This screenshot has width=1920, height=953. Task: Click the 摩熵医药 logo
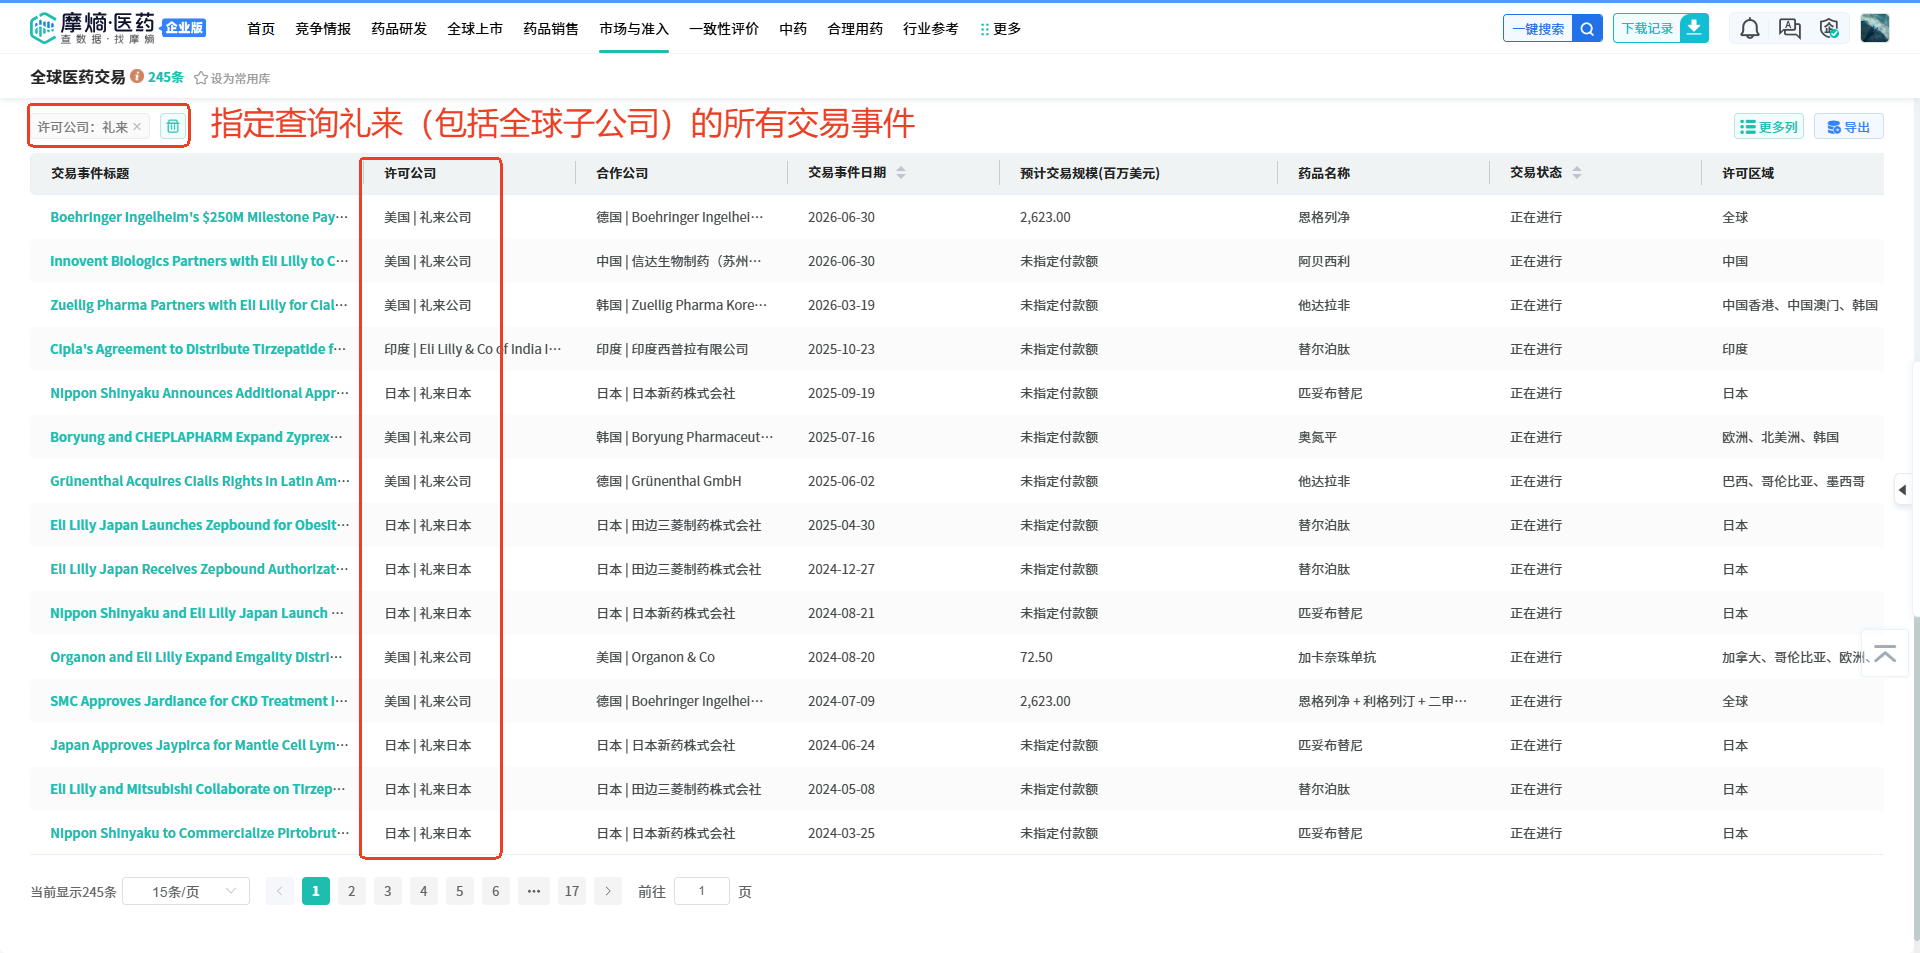(x=92, y=28)
